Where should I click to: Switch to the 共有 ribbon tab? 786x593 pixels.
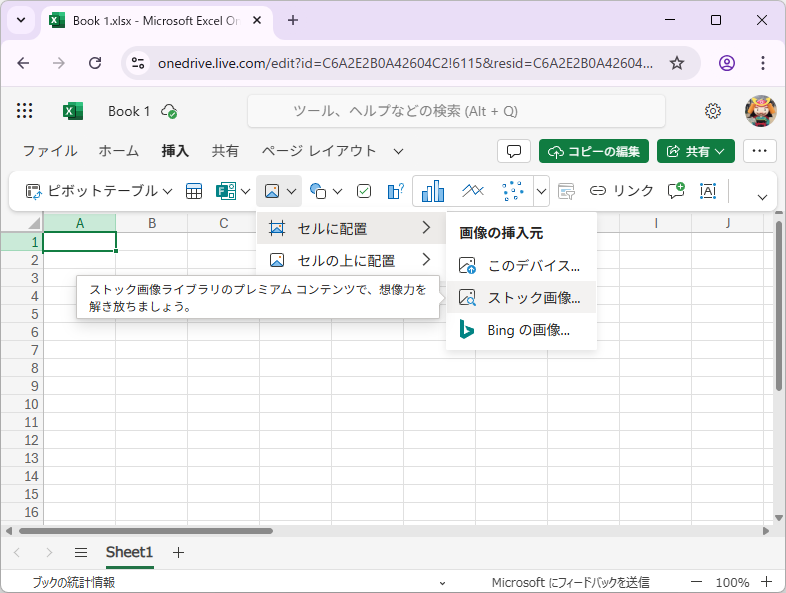pos(225,151)
